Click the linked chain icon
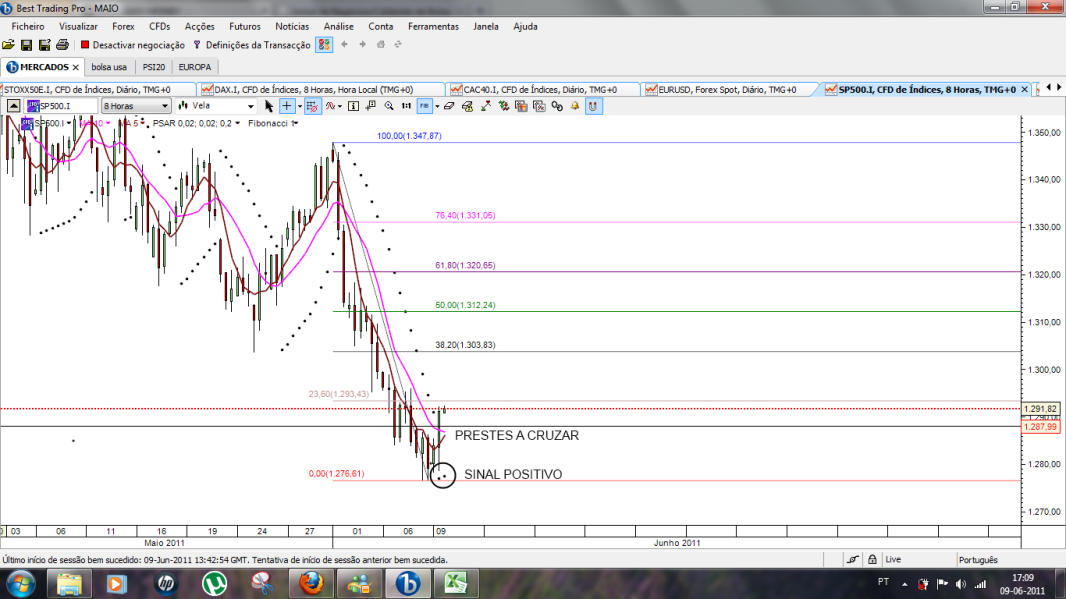 click(557, 106)
